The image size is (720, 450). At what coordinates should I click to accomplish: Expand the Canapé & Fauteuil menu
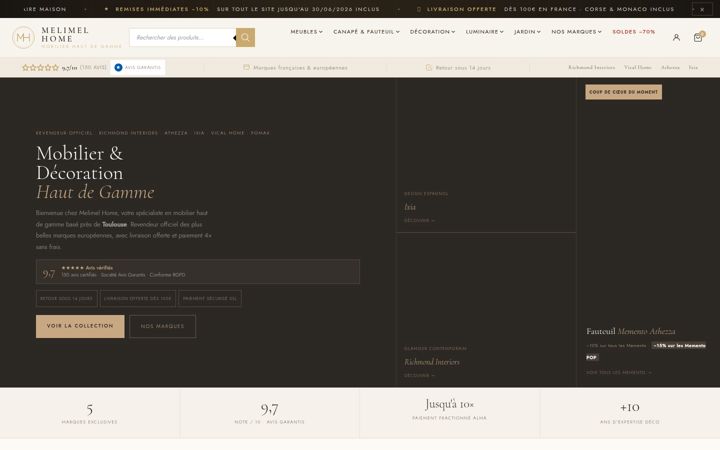tap(366, 32)
